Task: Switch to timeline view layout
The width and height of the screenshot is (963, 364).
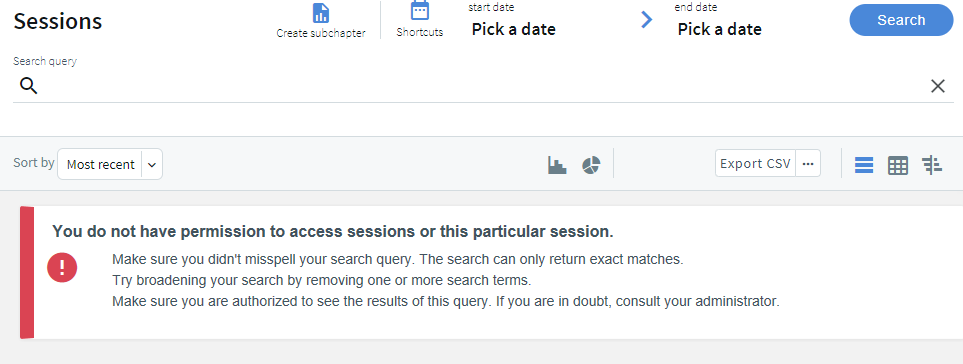Action: click(x=932, y=165)
